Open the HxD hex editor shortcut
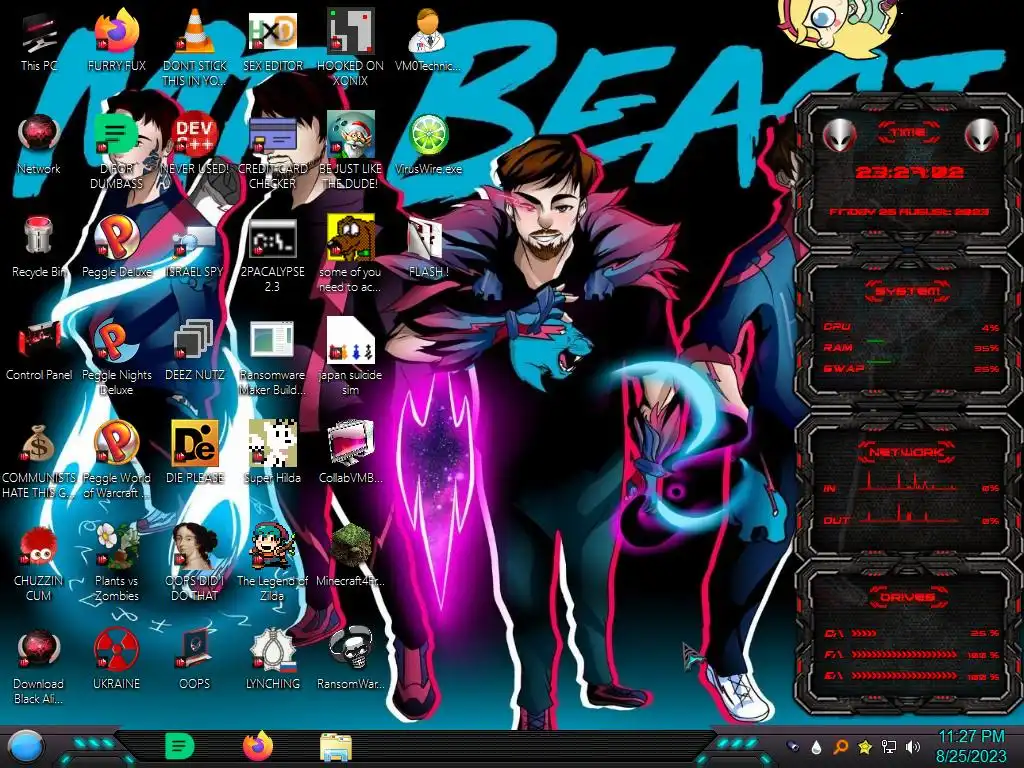Viewport: 1024px width, 768px height. (272, 31)
